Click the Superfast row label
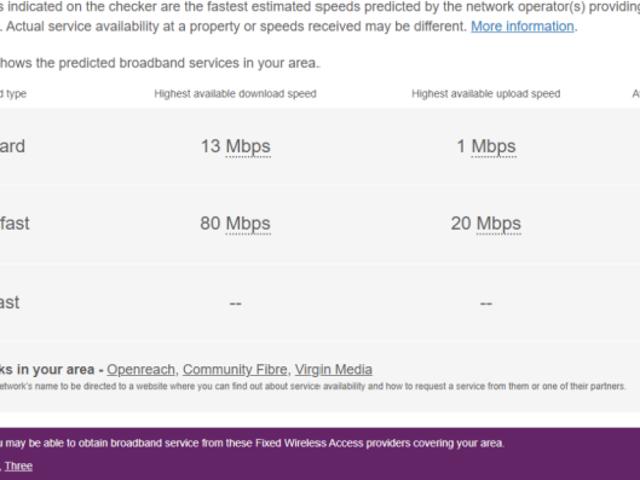The width and height of the screenshot is (640, 480). pos(15,223)
